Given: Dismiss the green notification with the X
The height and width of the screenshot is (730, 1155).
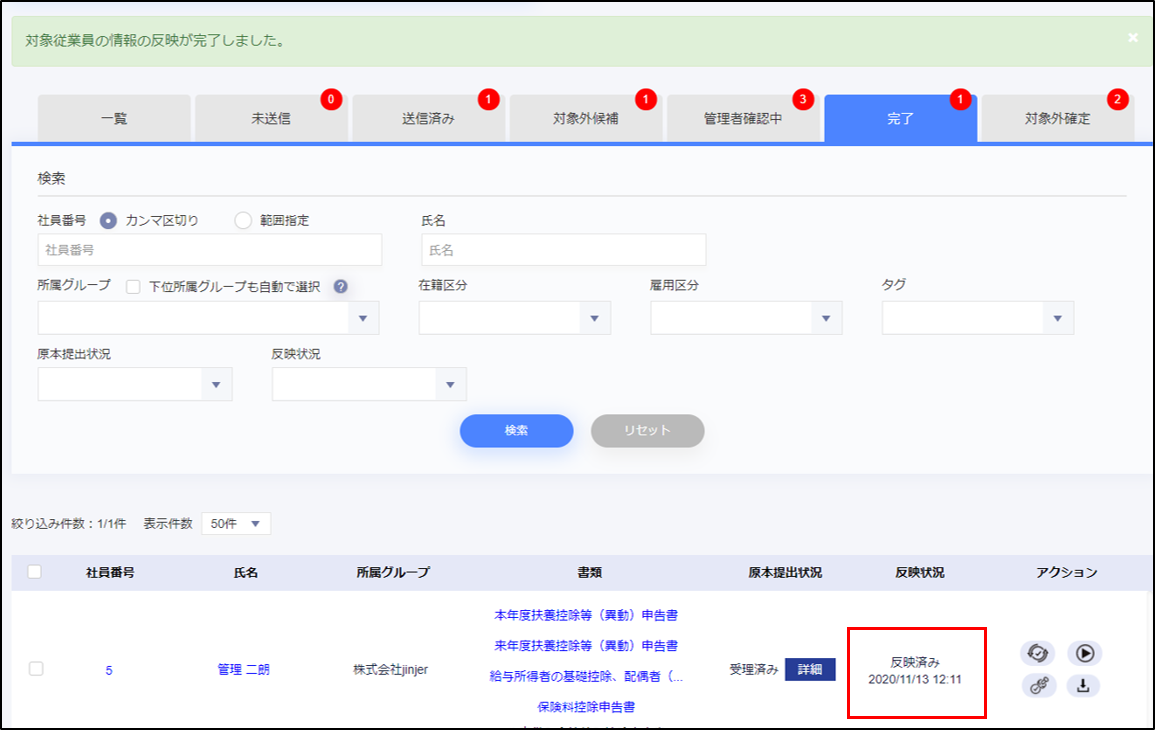Looking at the screenshot, I should coord(1133,38).
